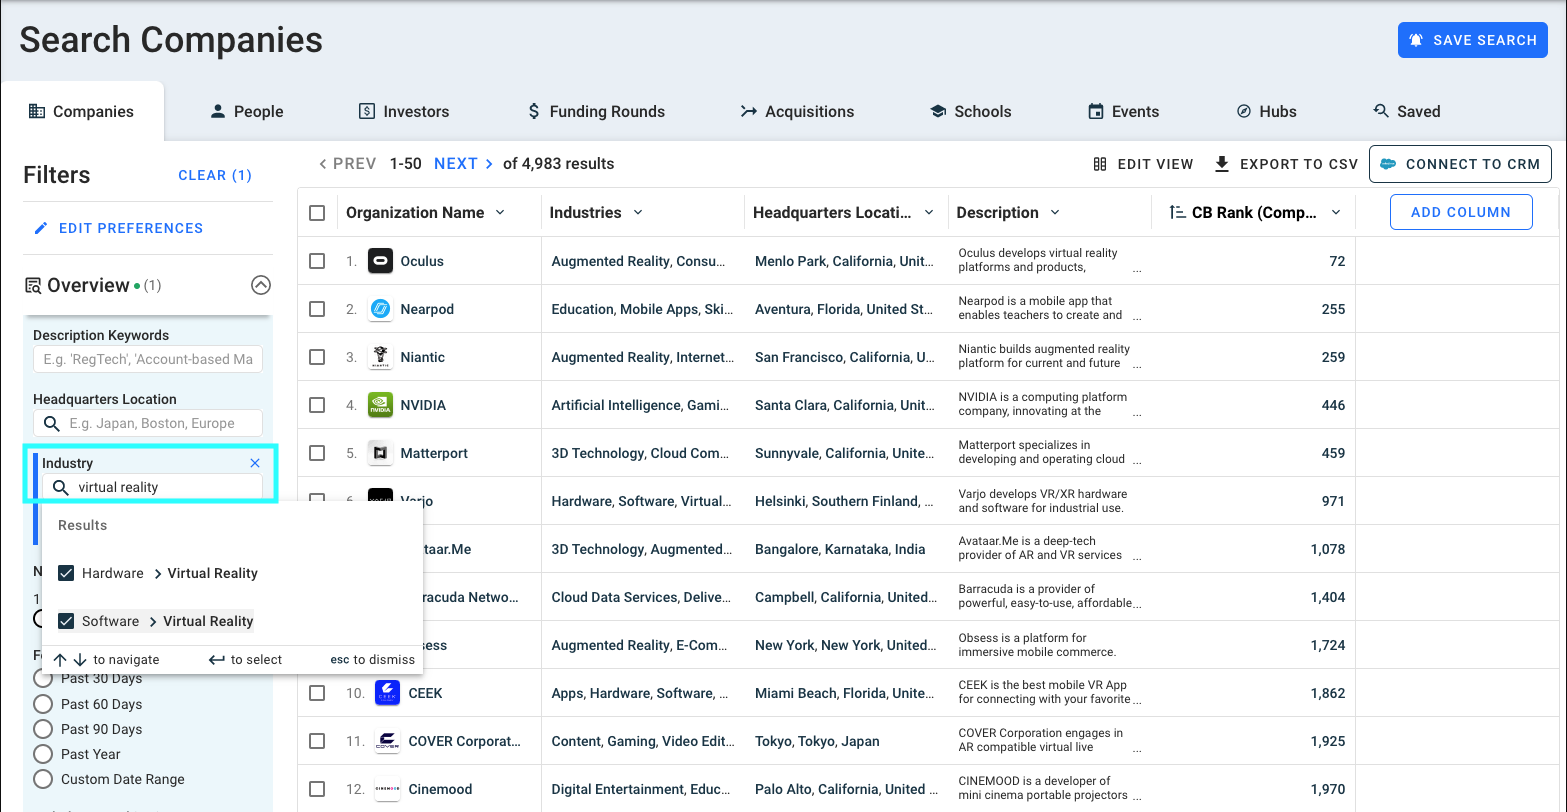Open Description column dropdown arrow
Image resolution: width=1567 pixels, height=812 pixels.
(x=1055, y=212)
